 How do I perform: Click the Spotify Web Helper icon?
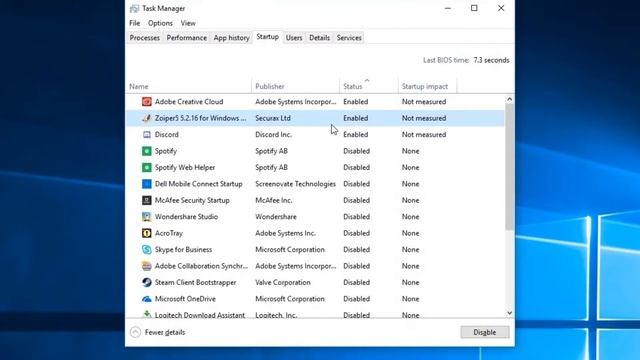pyautogui.click(x=147, y=167)
